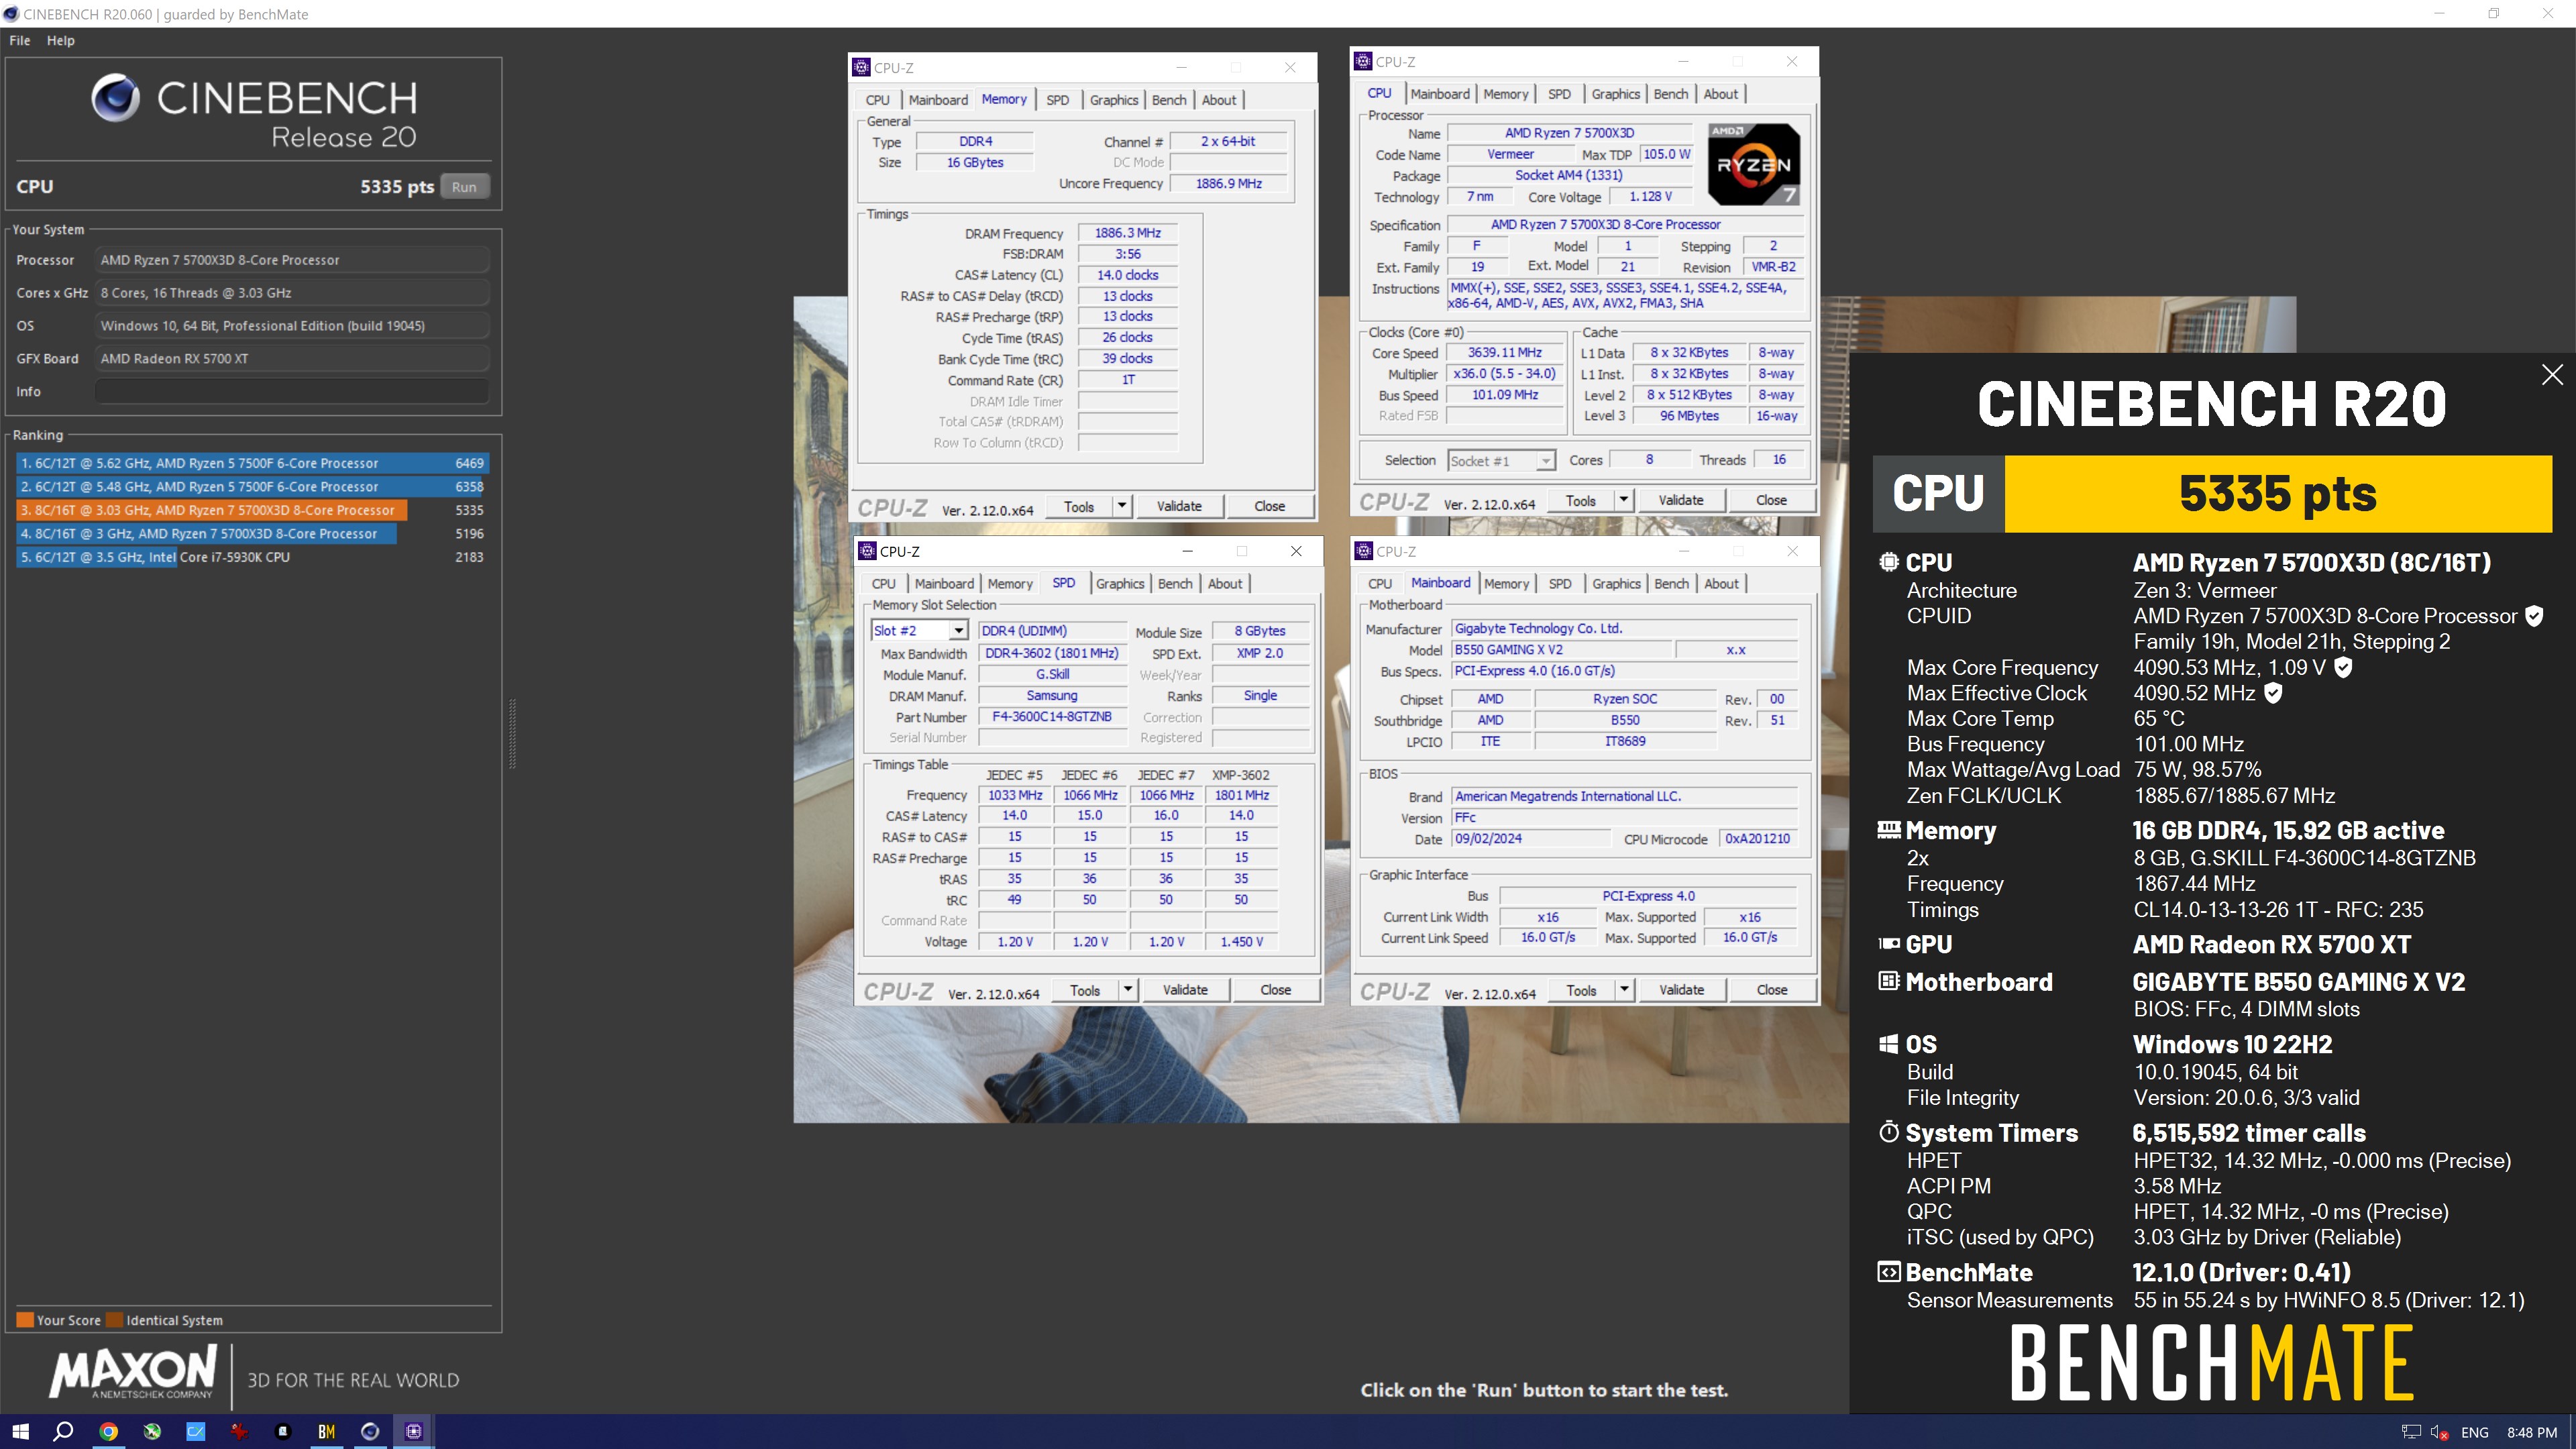This screenshot has width=2576, height=1449.
Task: Switch to BenchMate via BM taskbar icon
Action: tap(326, 1431)
